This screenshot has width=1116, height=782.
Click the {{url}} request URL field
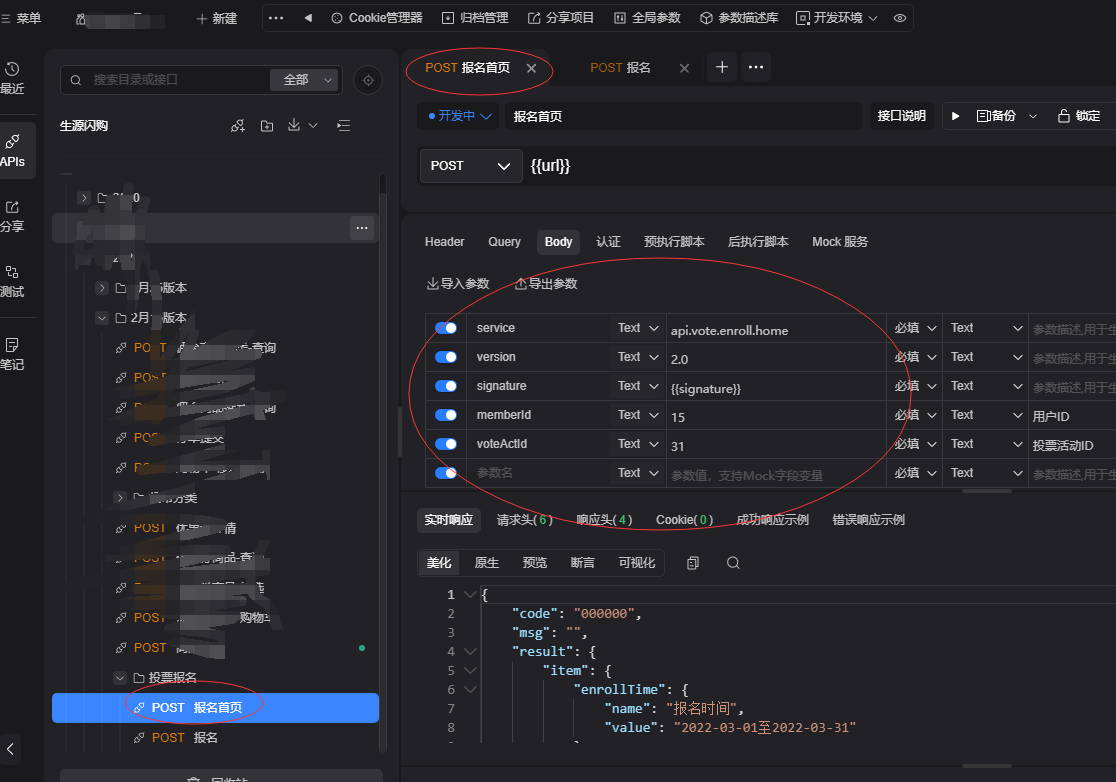pos(818,166)
